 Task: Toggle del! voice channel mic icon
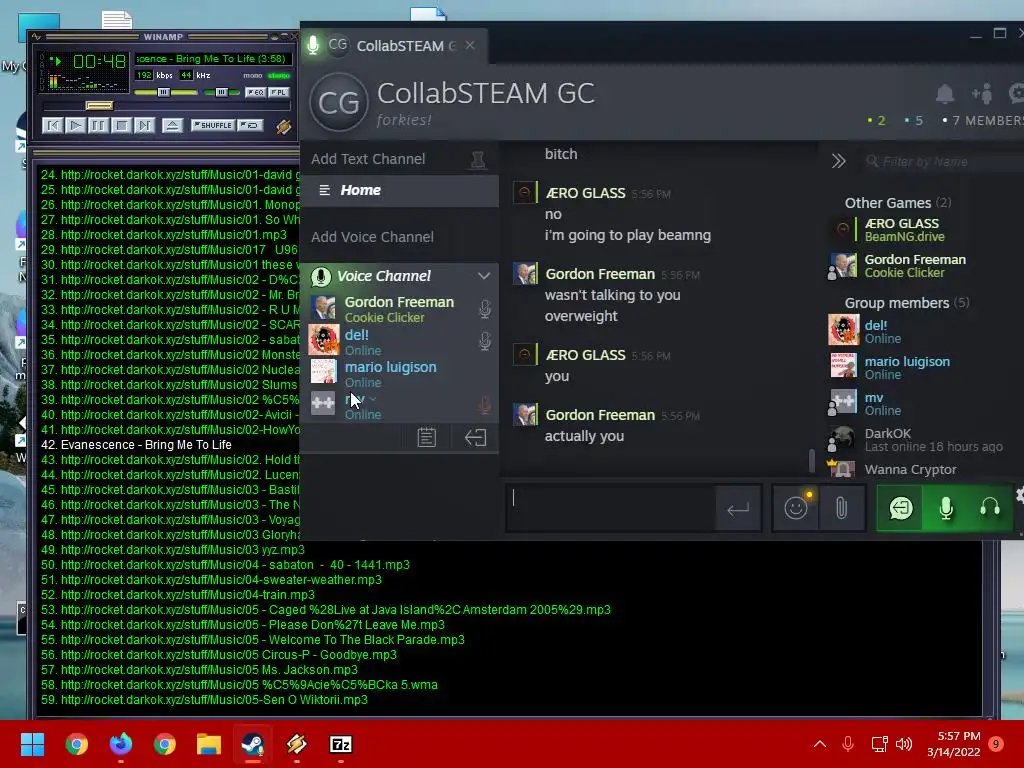coord(485,341)
